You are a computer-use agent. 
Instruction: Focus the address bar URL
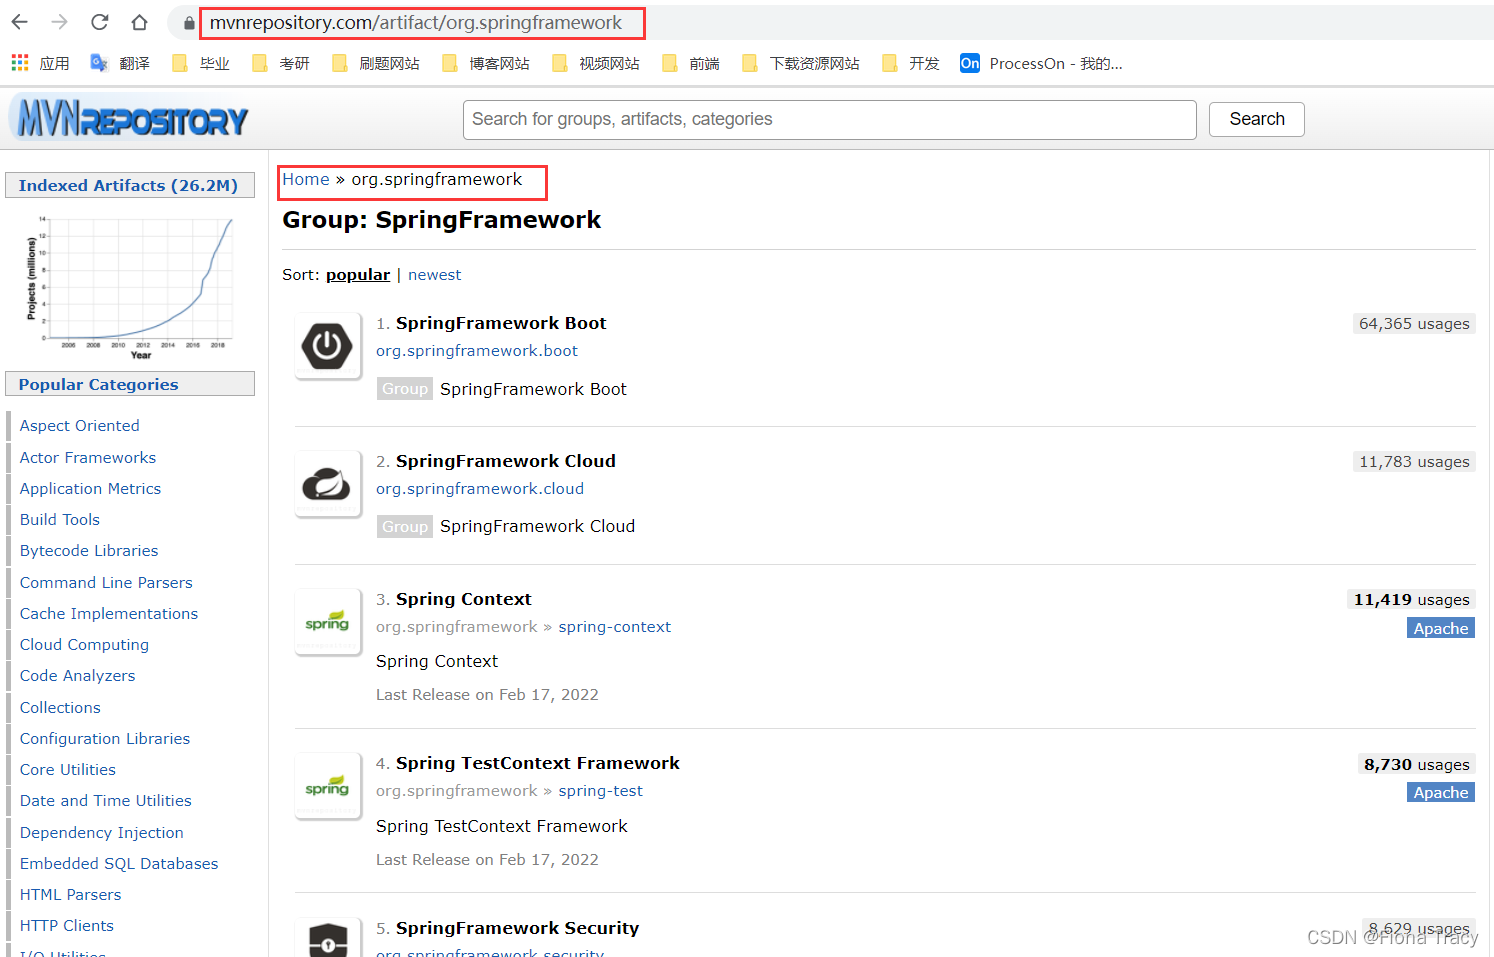(415, 22)
